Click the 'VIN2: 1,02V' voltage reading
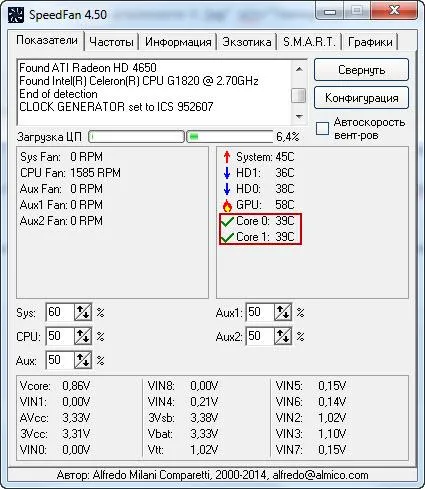 pyautogui.click(x=311, y=418)
